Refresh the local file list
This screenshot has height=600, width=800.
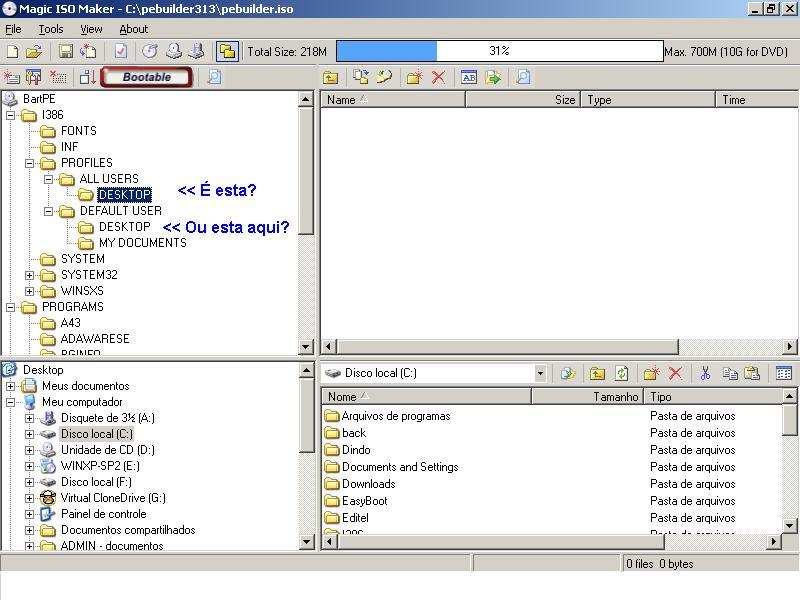(621, 373)
